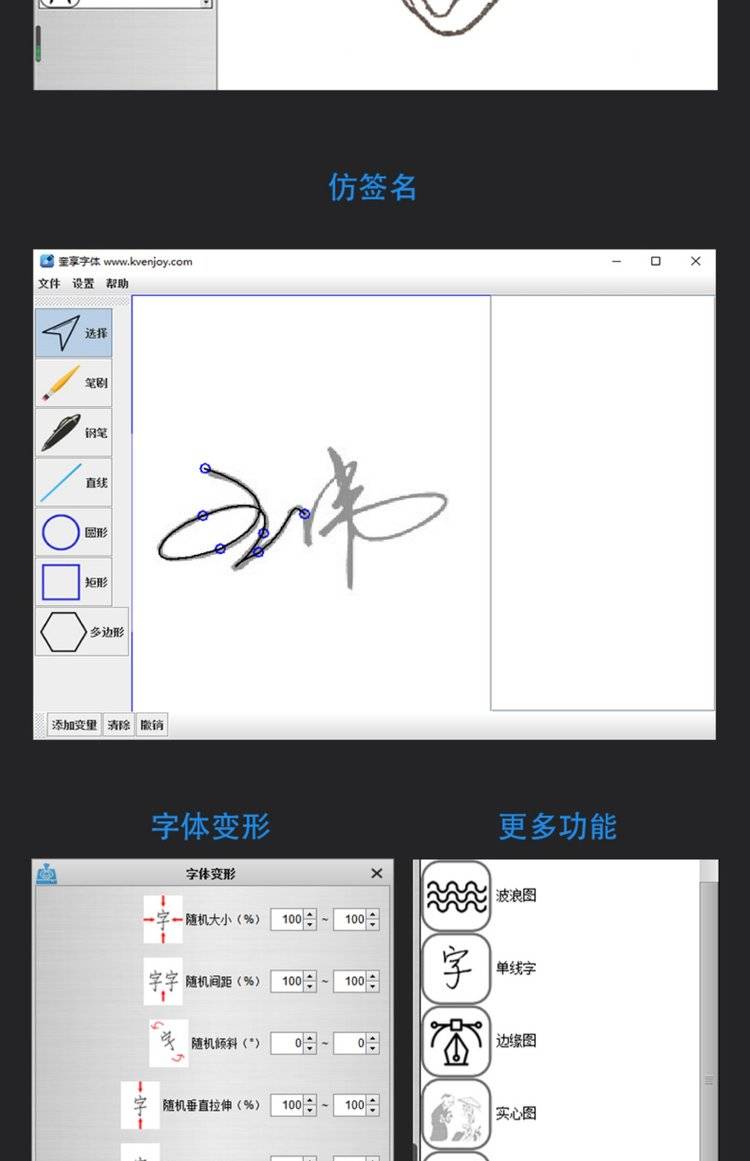
Task: Open the 文件 menu
Action: (x=49, y=284)
